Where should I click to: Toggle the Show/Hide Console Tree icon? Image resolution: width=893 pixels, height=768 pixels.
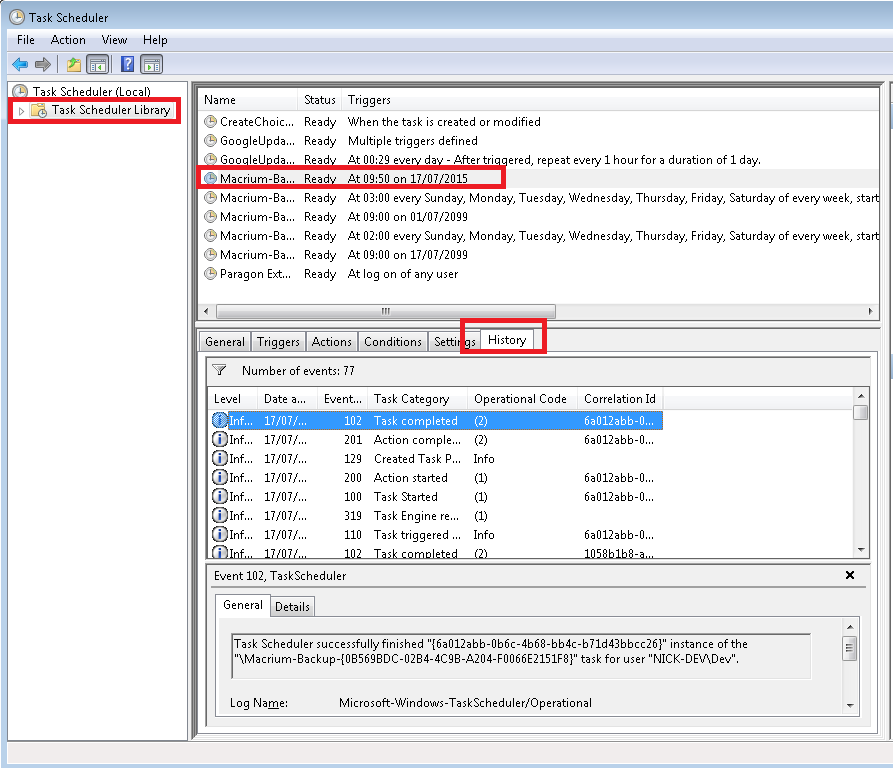[x=98, y=65]
